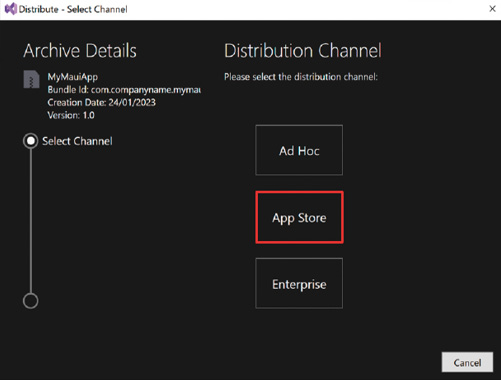The image size is (501, 380).
Task: Select the Select Channel step indicator
Action: [x=31, y=141]
